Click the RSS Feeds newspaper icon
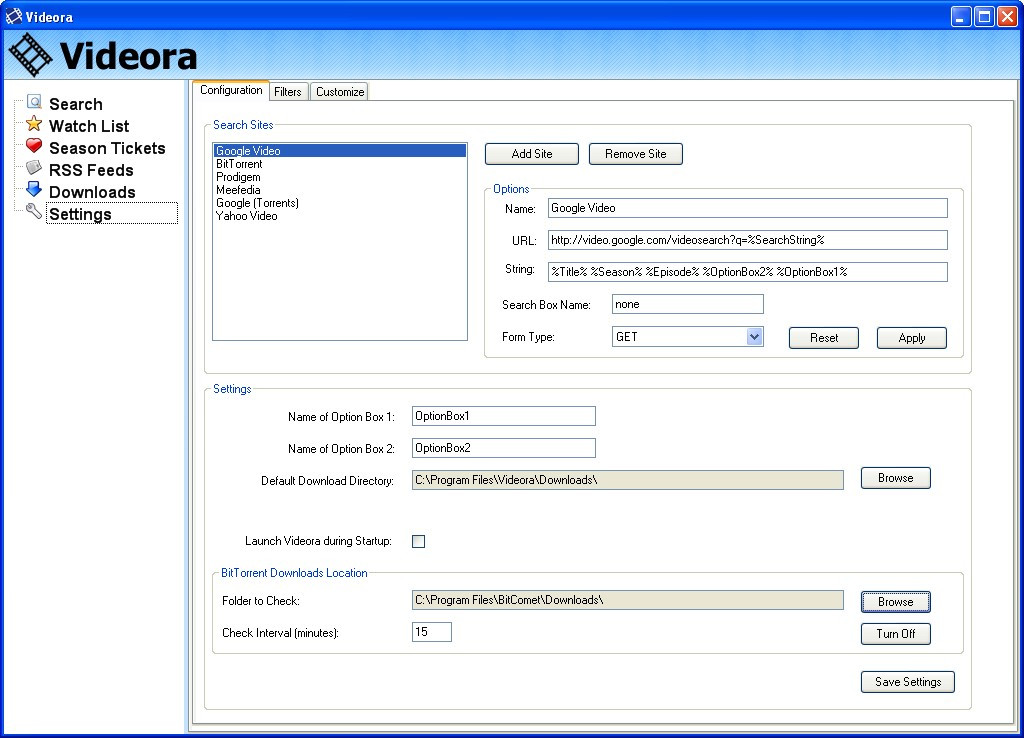1024x738 pixels. pyautogui.click(x=34, y=168)
